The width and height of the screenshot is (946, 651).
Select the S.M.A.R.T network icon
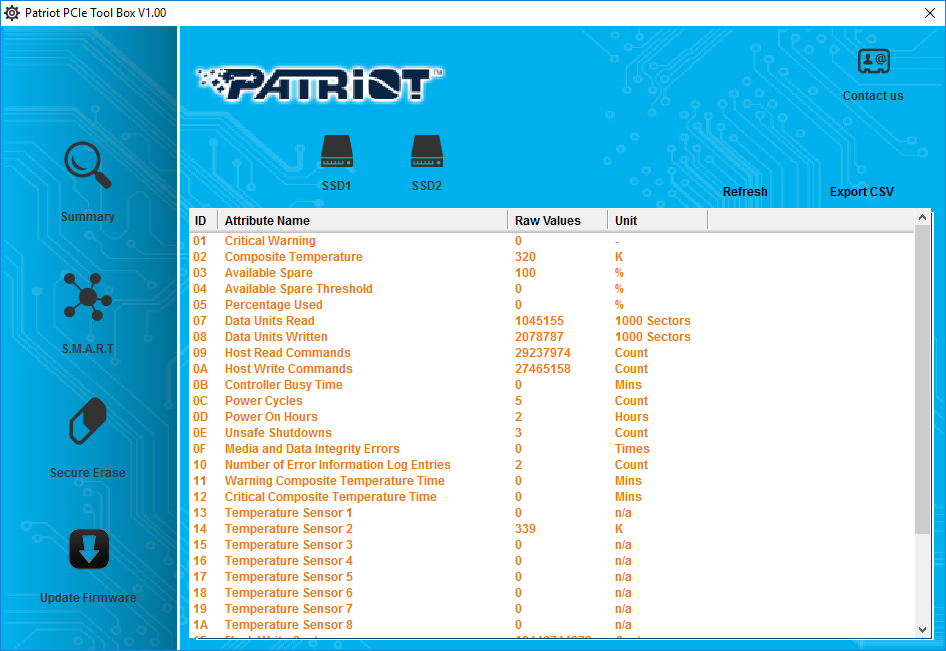coord(87,296)
